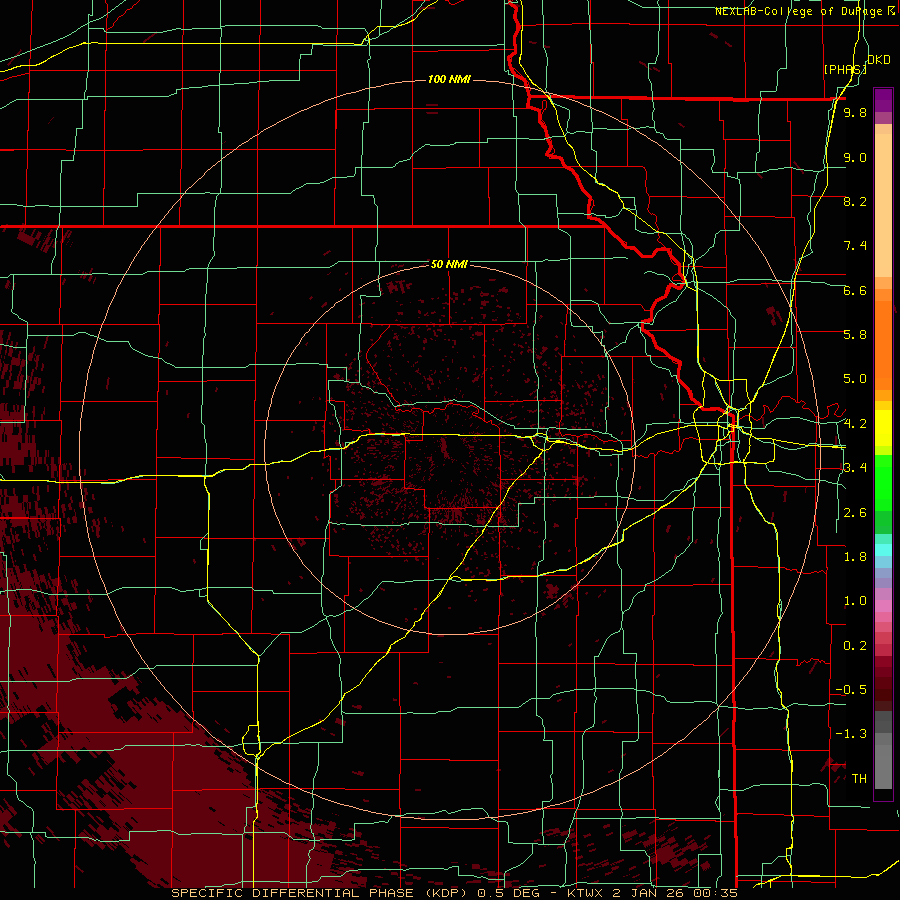Click the TH threshold label
Image resolution: width=900 pixels, height=900 pixels.
(859, 779)
